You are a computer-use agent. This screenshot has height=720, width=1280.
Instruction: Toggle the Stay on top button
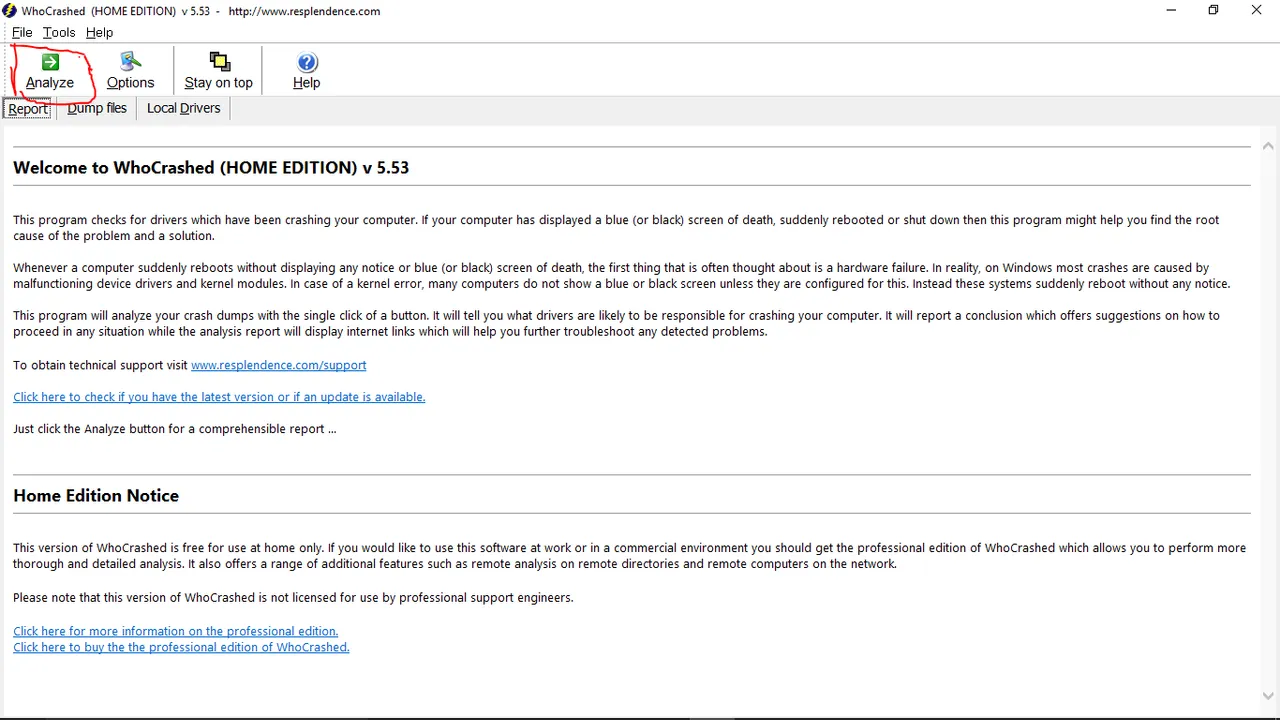pyautogui.click(x=219, y=71)
